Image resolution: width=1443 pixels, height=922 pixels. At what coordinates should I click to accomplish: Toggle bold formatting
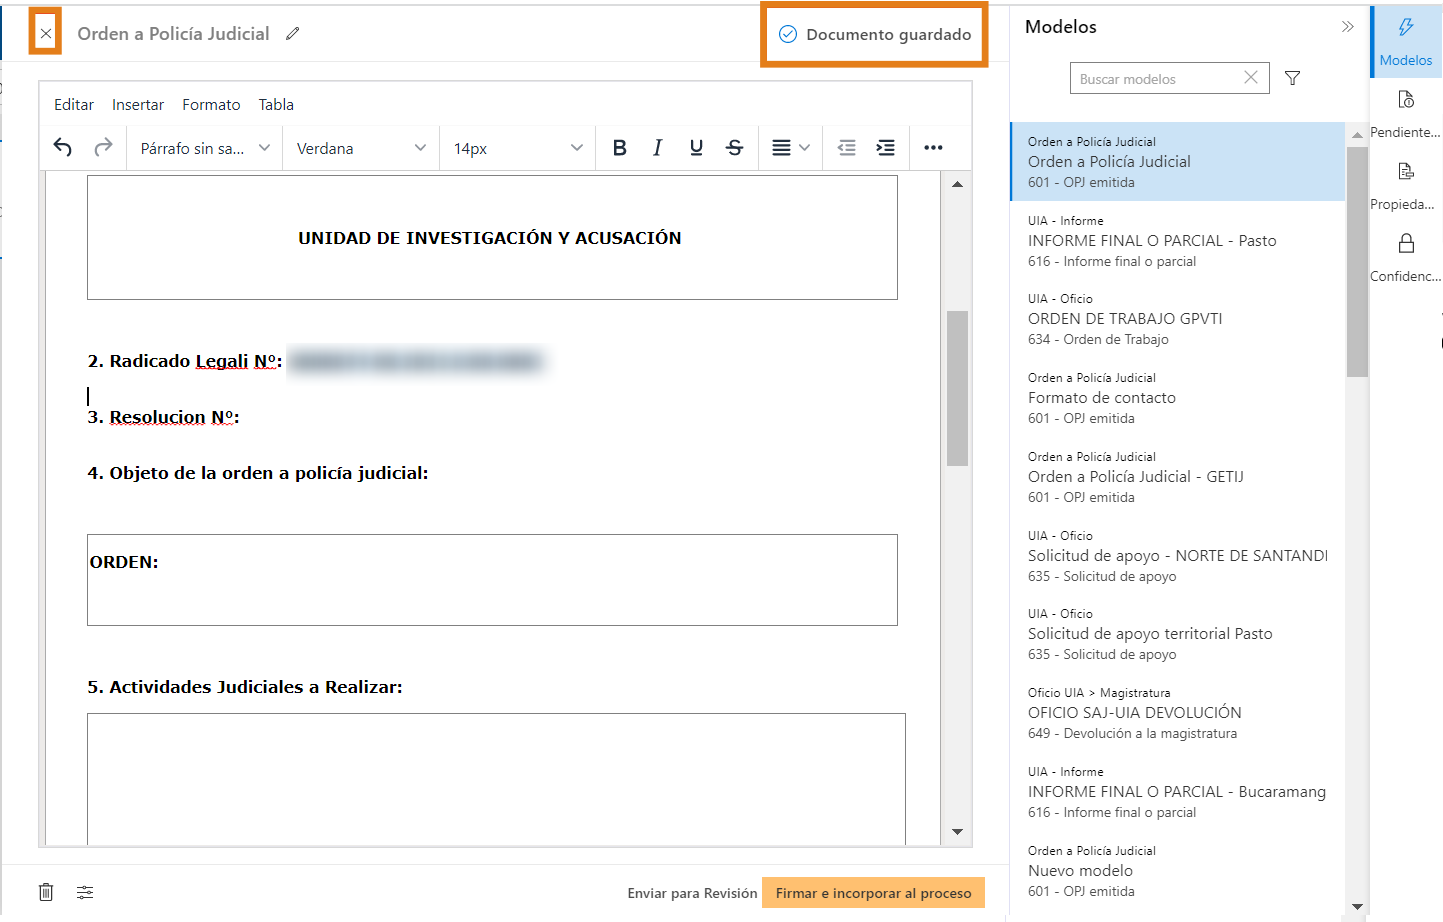pos(619,148)
